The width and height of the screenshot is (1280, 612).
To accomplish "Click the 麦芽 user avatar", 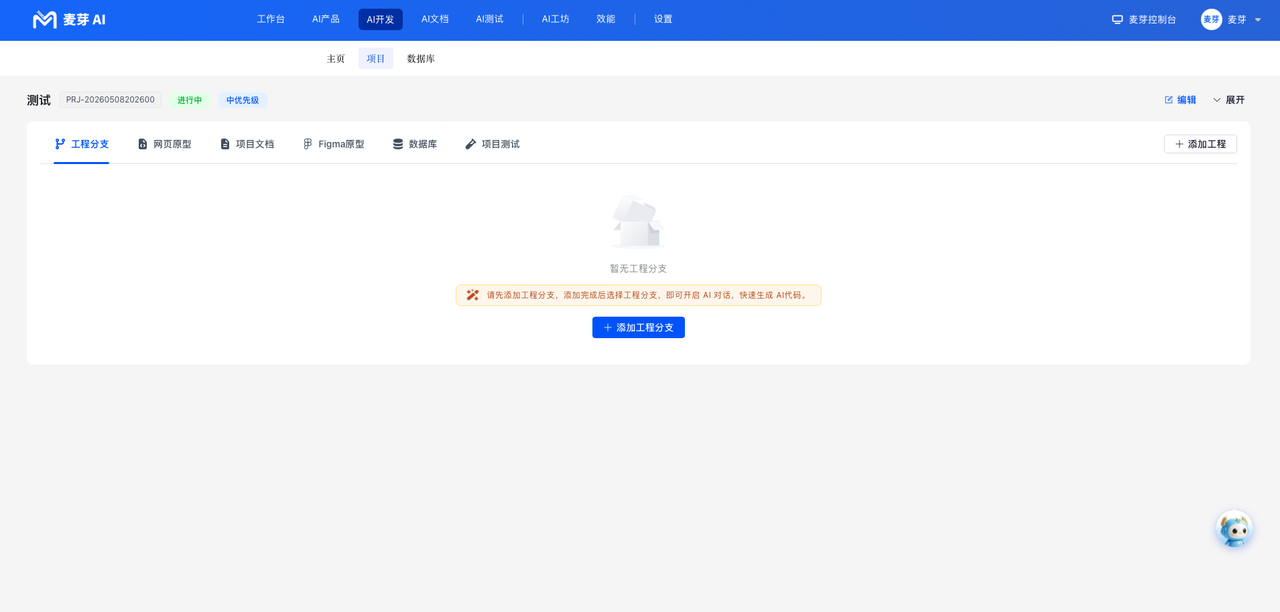I will pos(1211,19).
